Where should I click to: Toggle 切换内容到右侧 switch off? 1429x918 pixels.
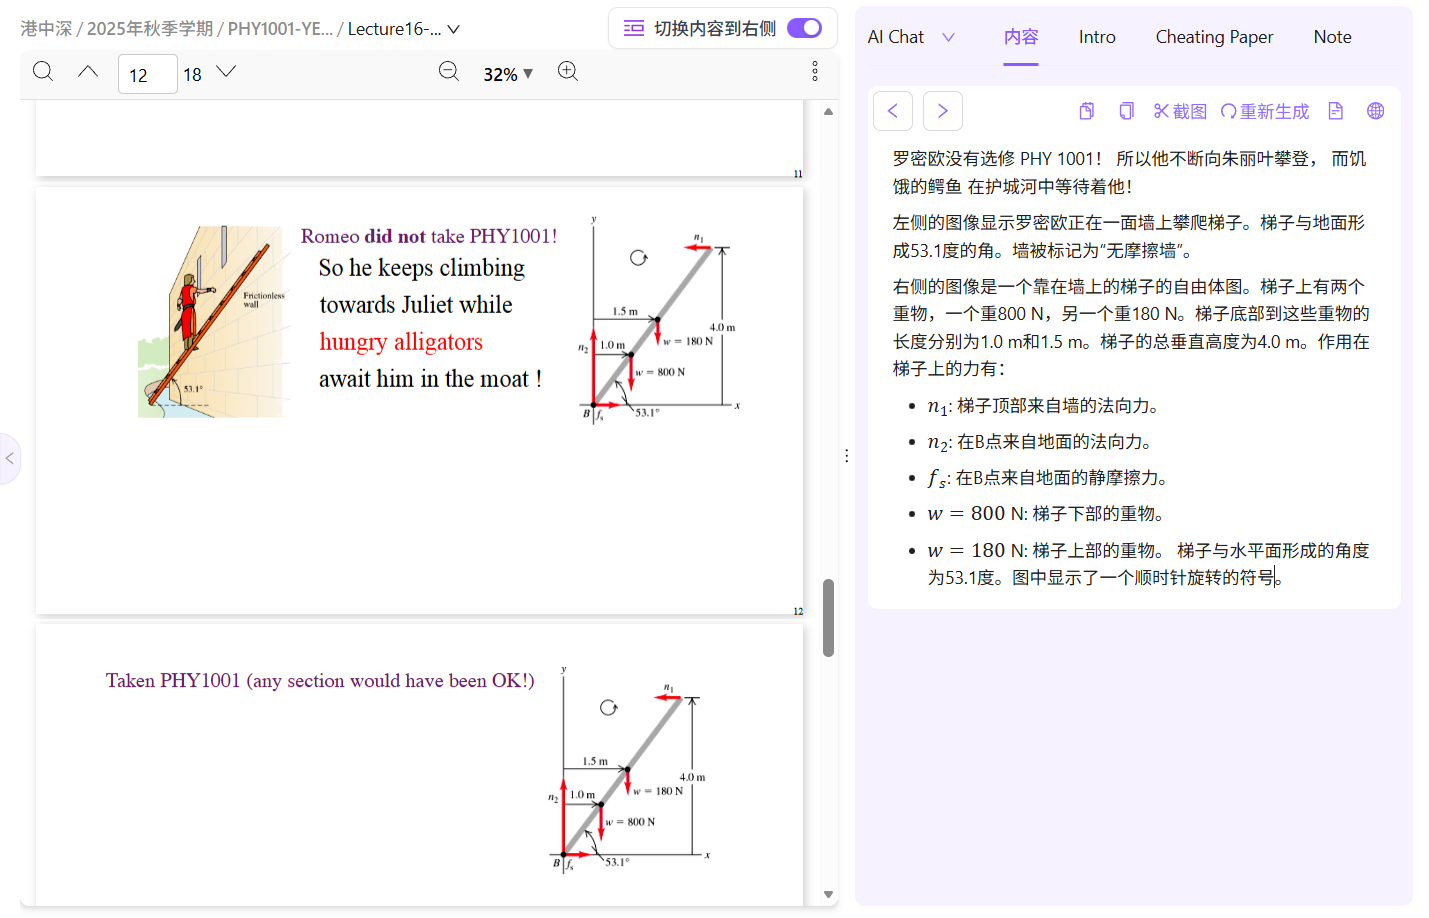804,28
